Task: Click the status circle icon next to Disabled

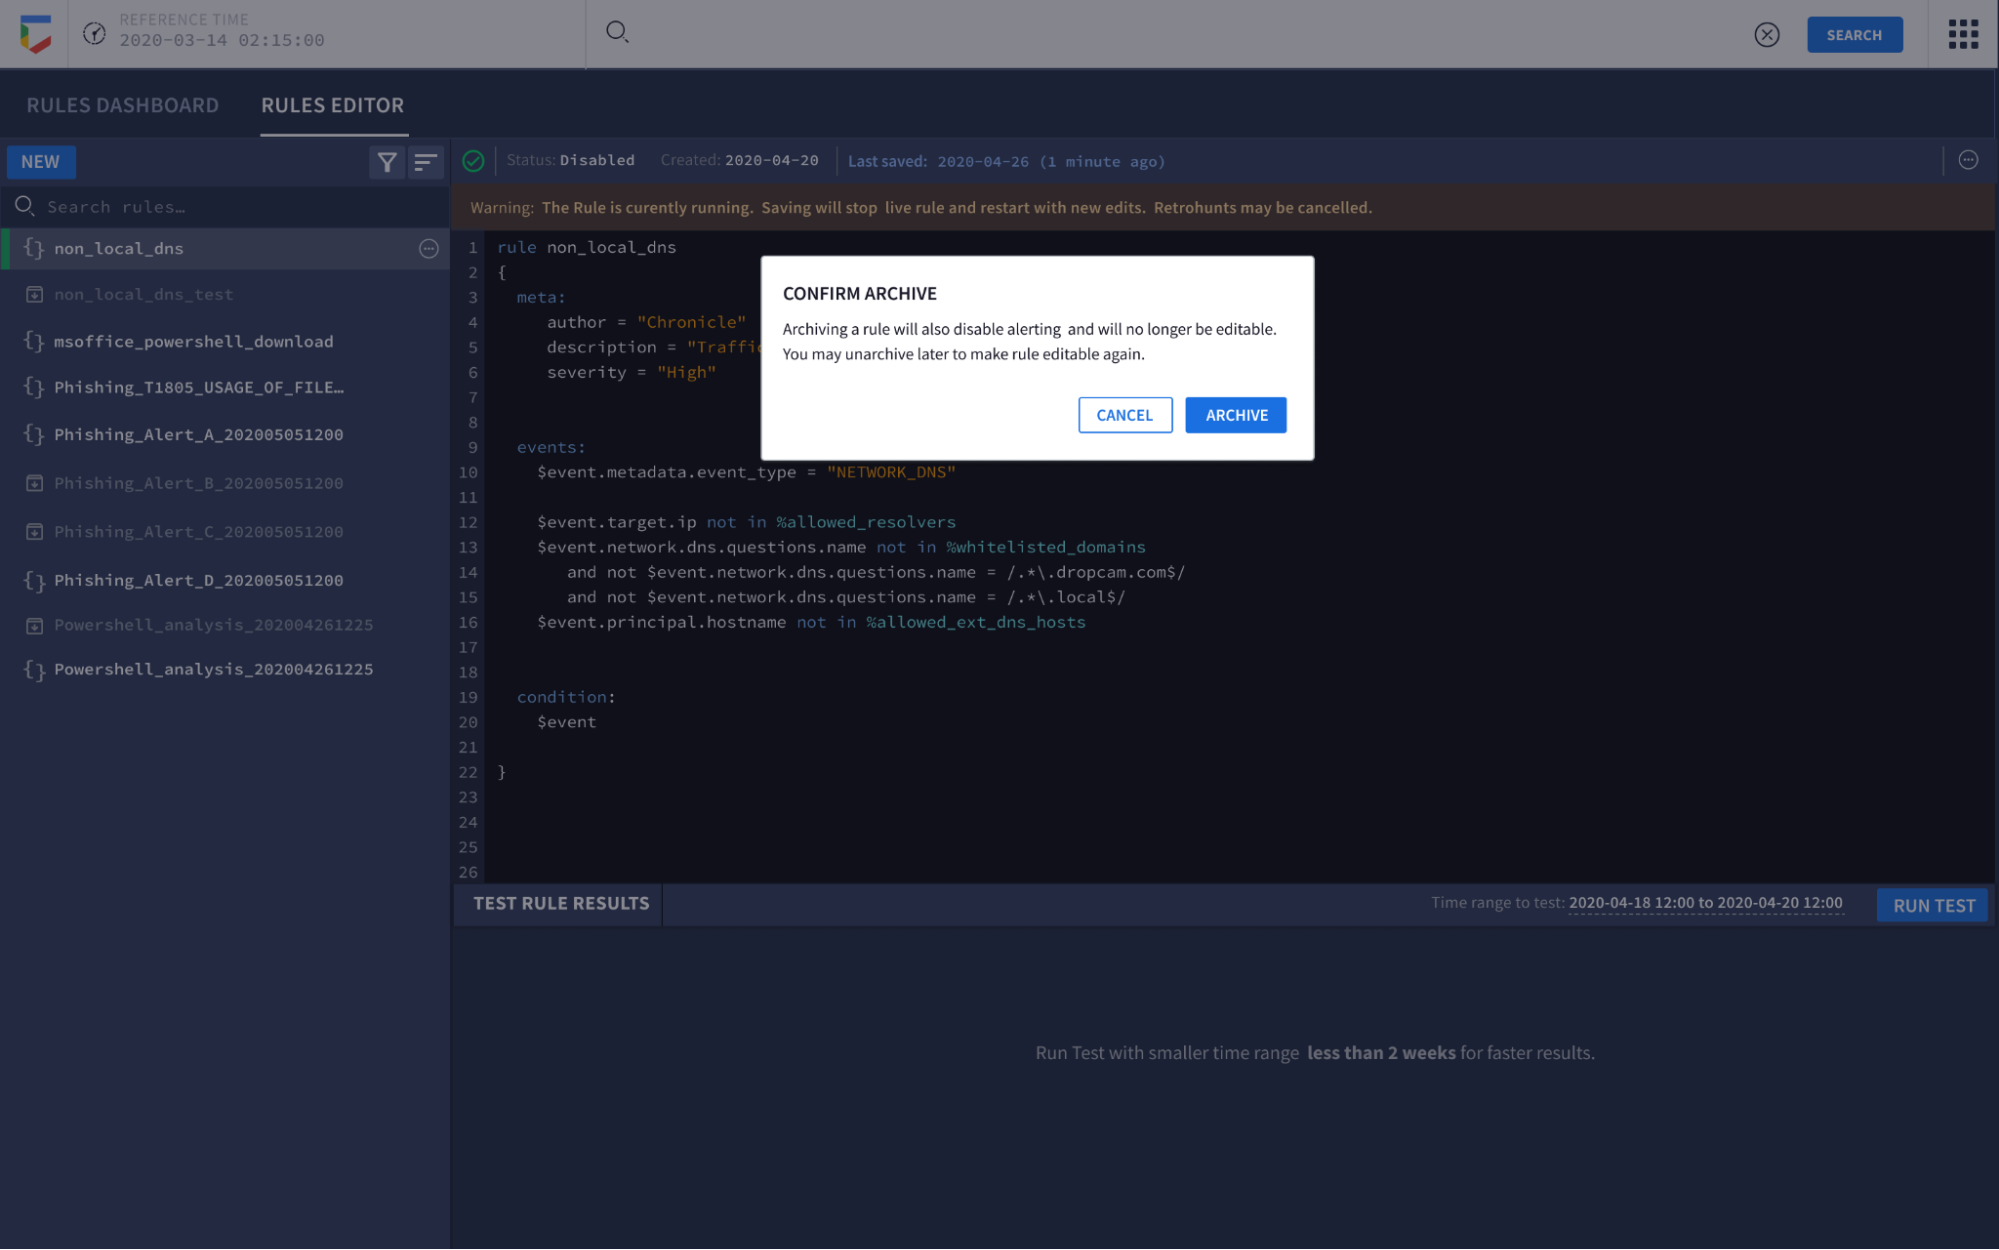Action: click(x=472, y=161)
